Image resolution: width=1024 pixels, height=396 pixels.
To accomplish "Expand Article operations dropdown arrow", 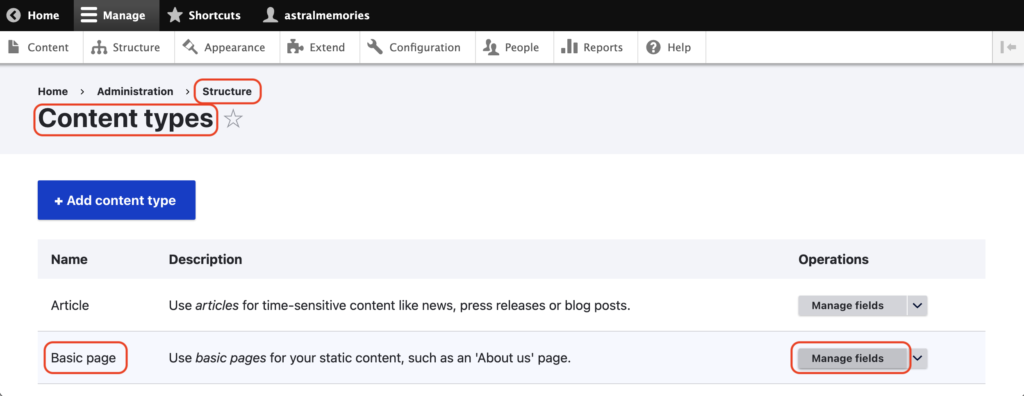I will 917,305.
